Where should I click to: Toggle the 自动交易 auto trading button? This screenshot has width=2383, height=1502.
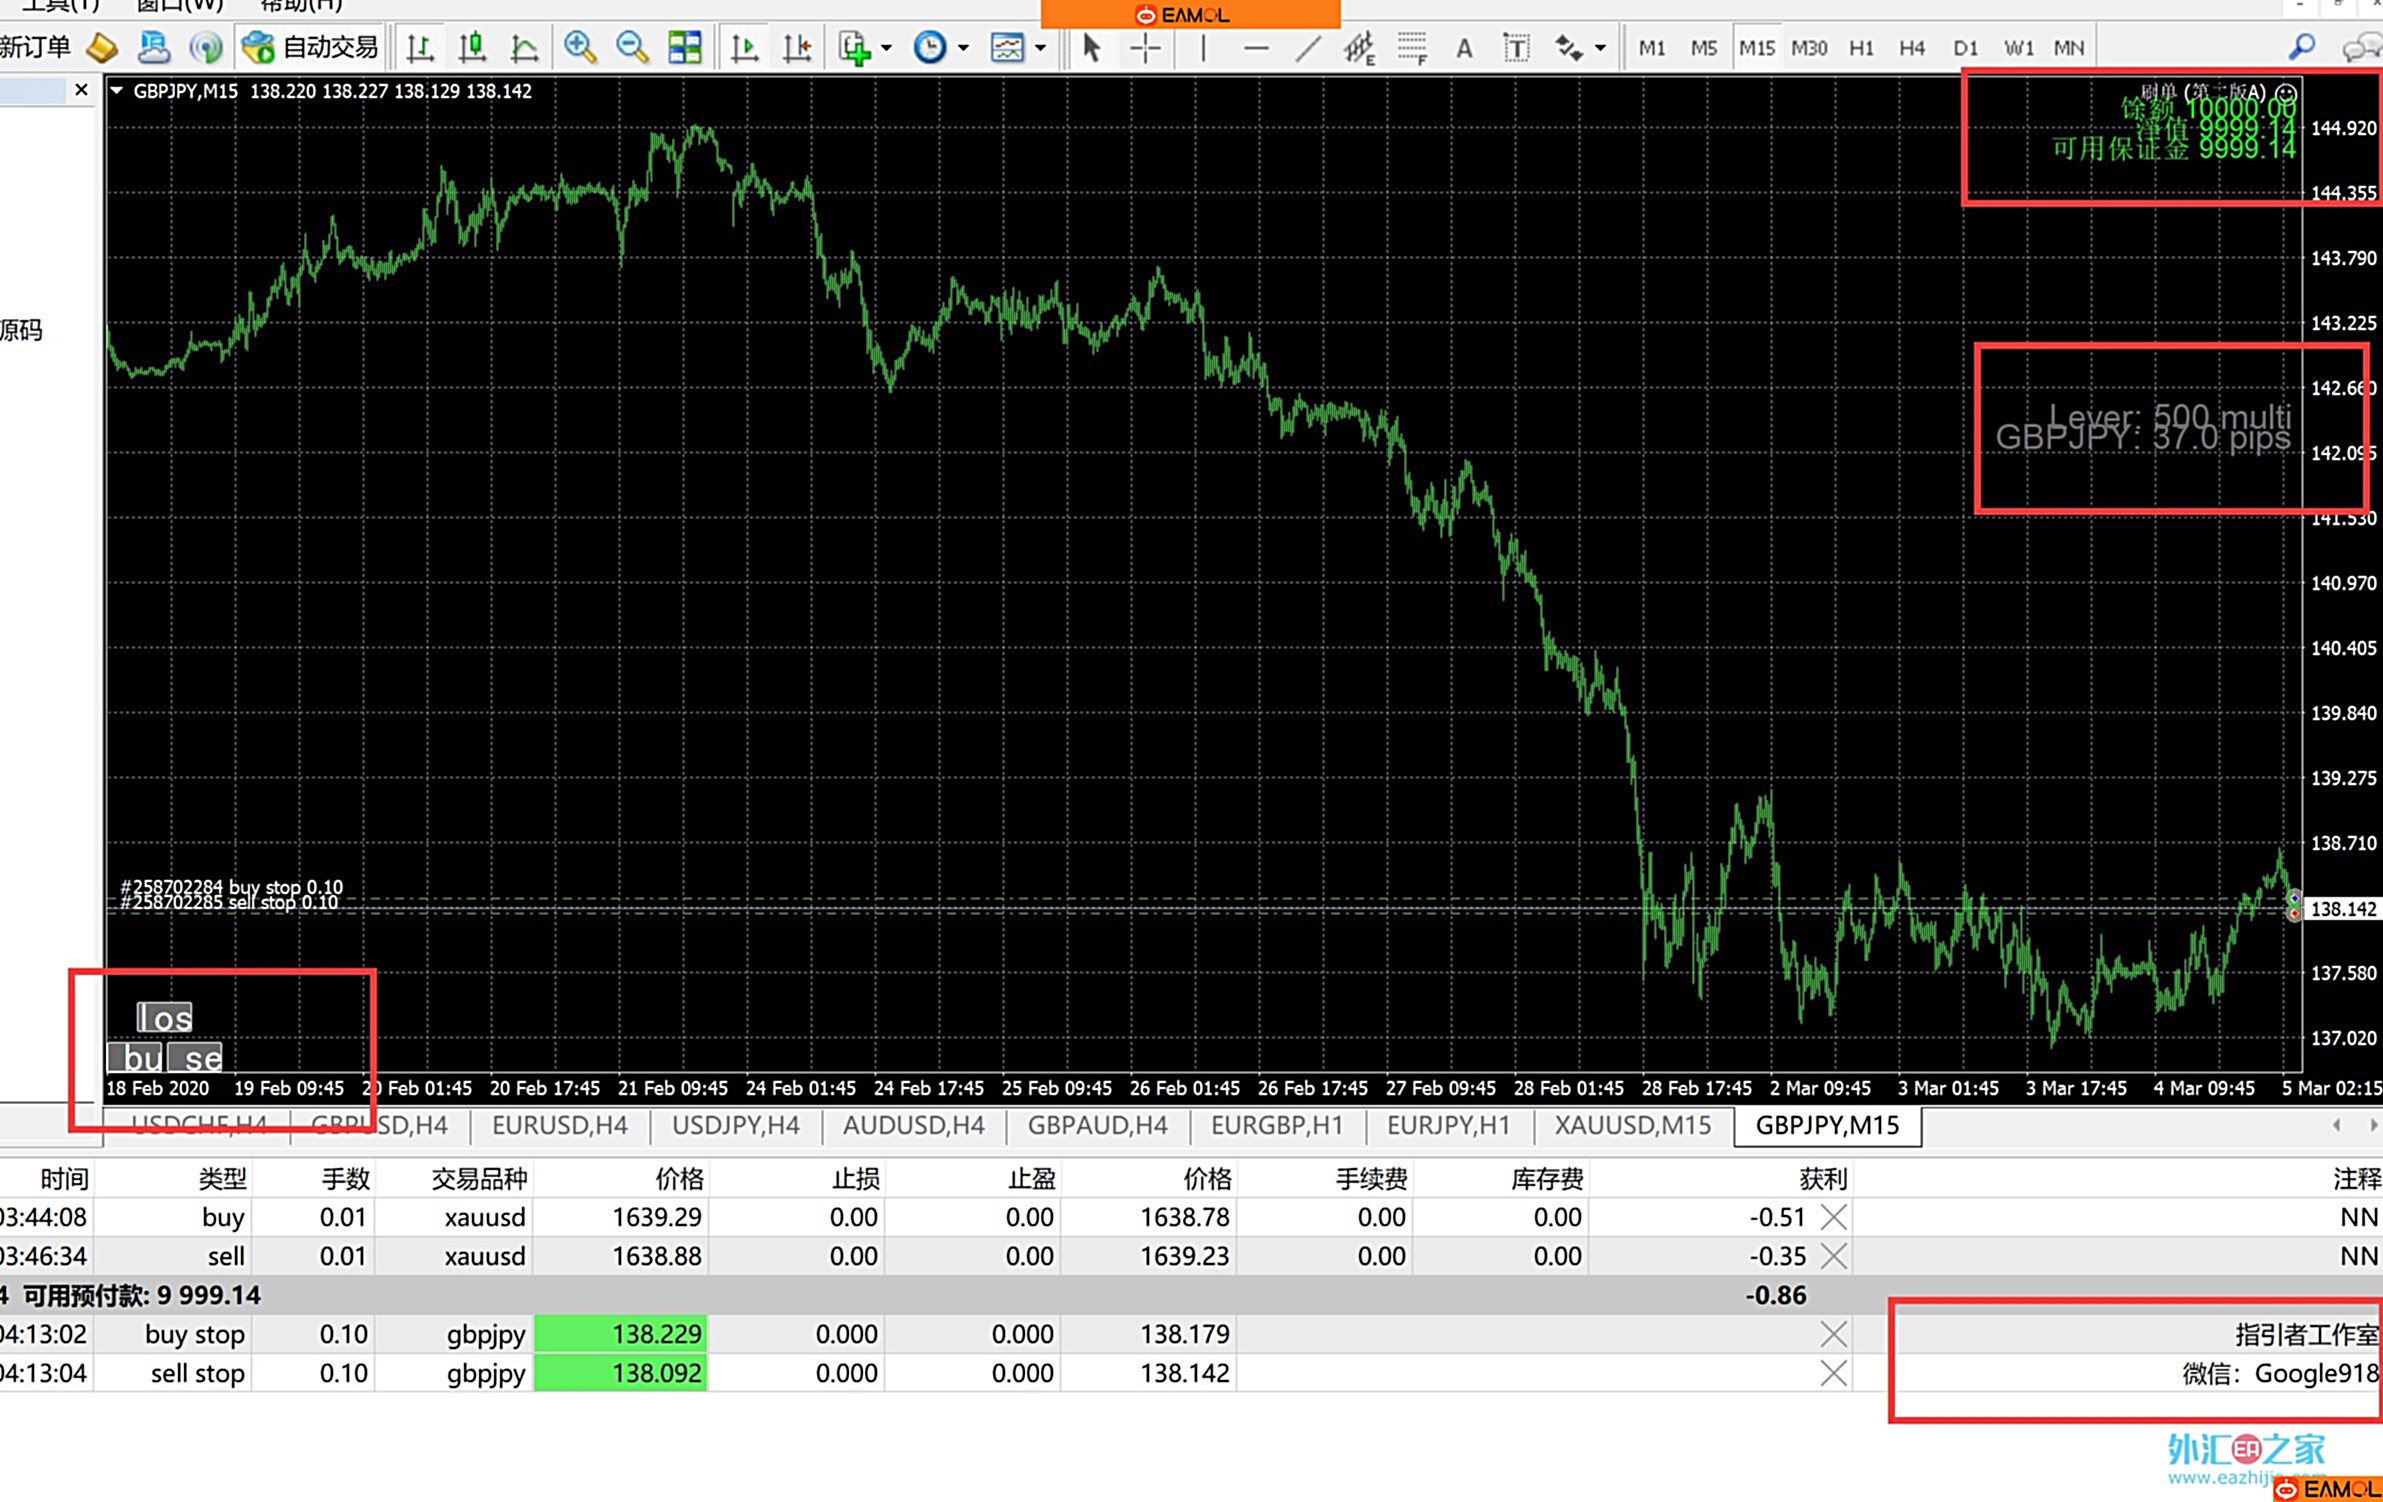pos(311,47)
